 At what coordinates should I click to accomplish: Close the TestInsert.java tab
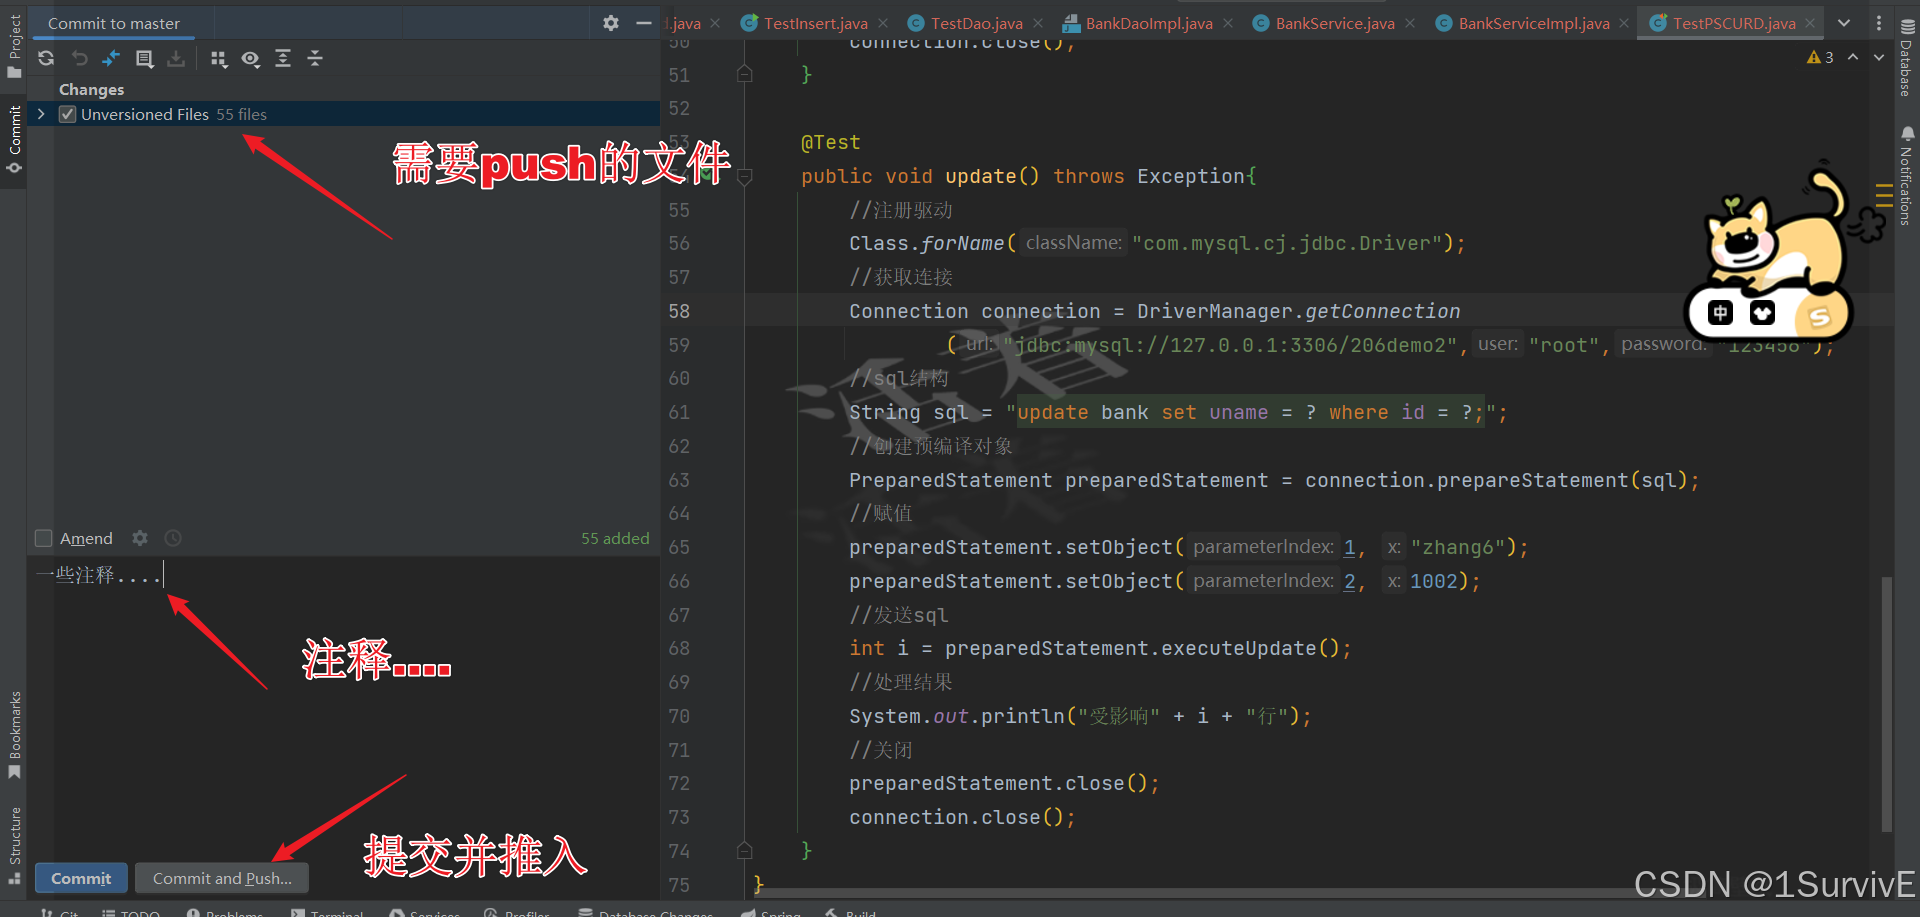(x=883, y=23)
